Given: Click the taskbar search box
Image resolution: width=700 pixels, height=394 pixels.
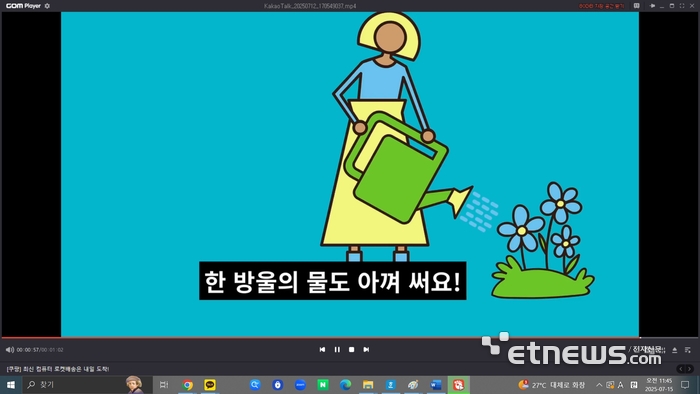Looking at the screenshot, I should (x=88, y=385).
